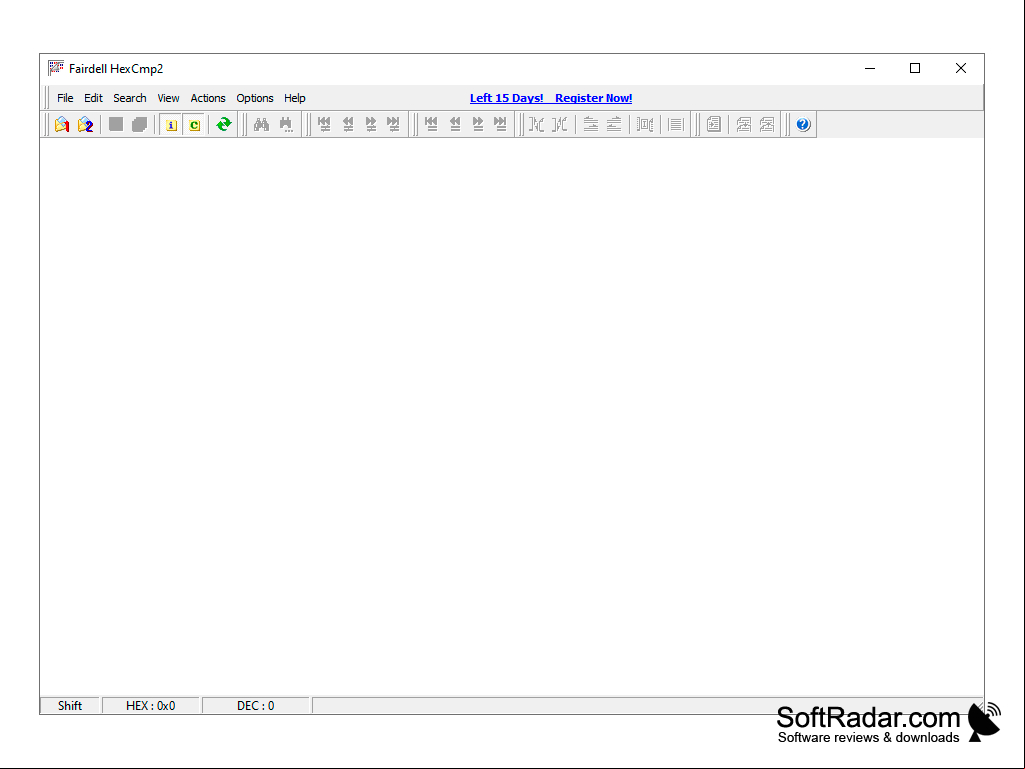
Task: Go to next difference (not-equal forward icon)
Action: (371, 124)
